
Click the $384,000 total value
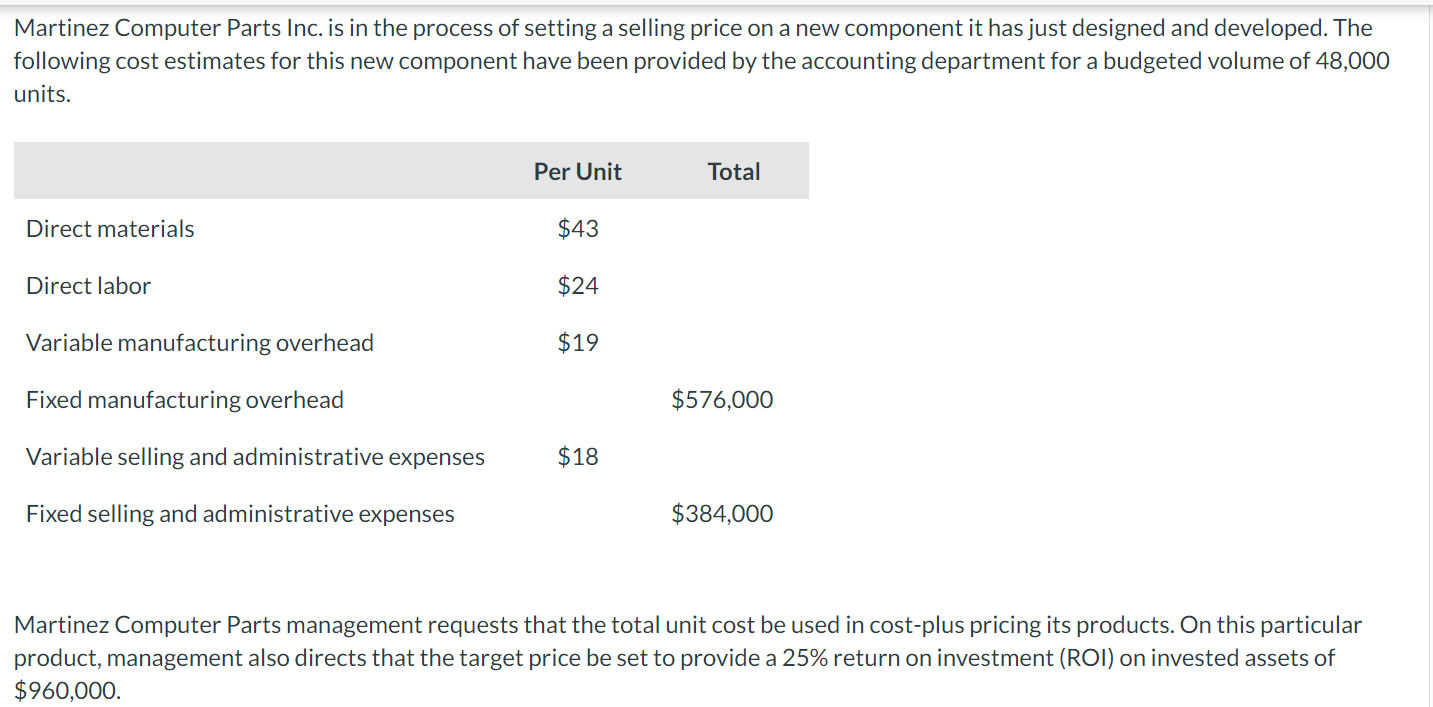[x=722, y=514]
